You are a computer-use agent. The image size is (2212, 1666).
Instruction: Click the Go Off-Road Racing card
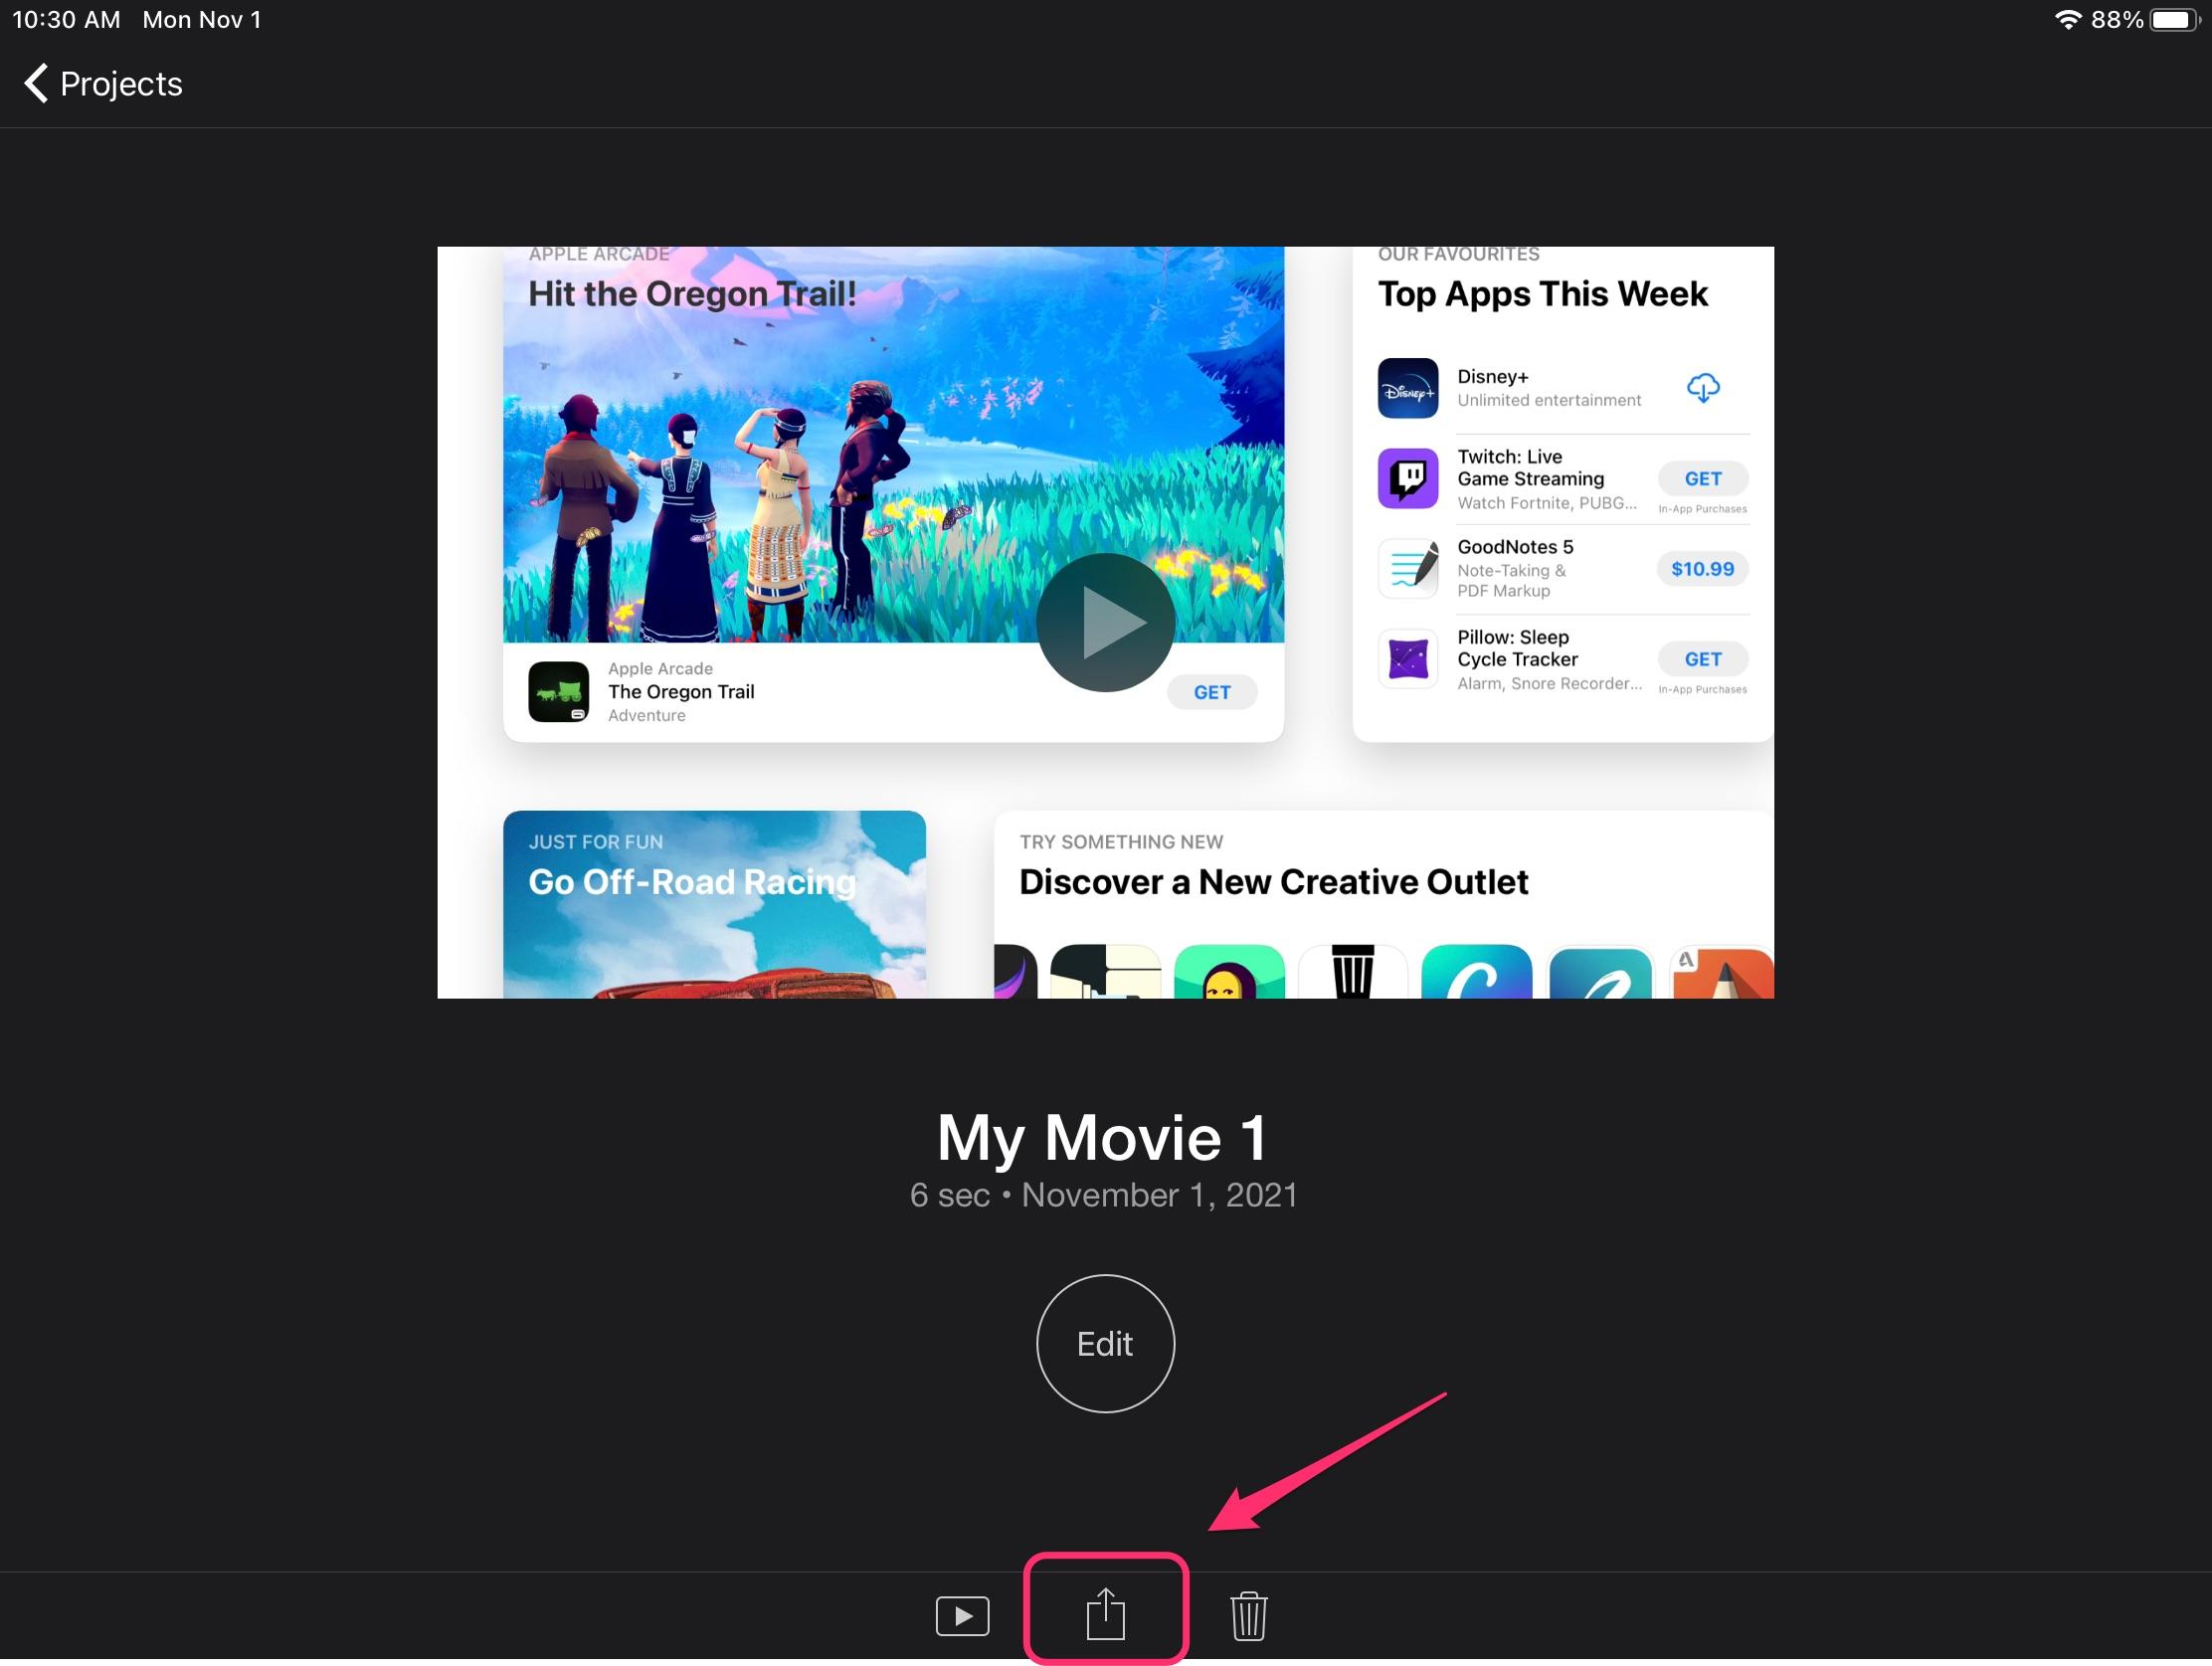[x=714, y=904]
